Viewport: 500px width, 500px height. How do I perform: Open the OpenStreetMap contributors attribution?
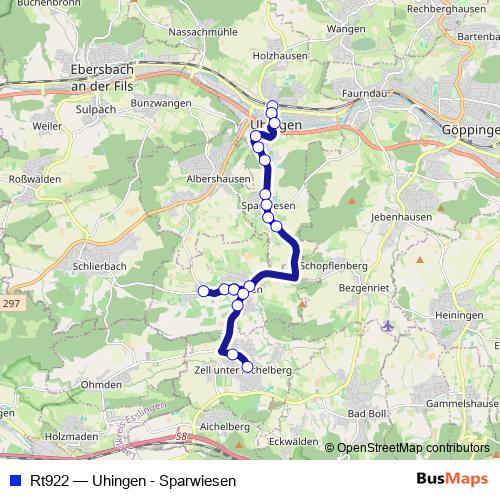pyautogui.click(x=407, y=448)
